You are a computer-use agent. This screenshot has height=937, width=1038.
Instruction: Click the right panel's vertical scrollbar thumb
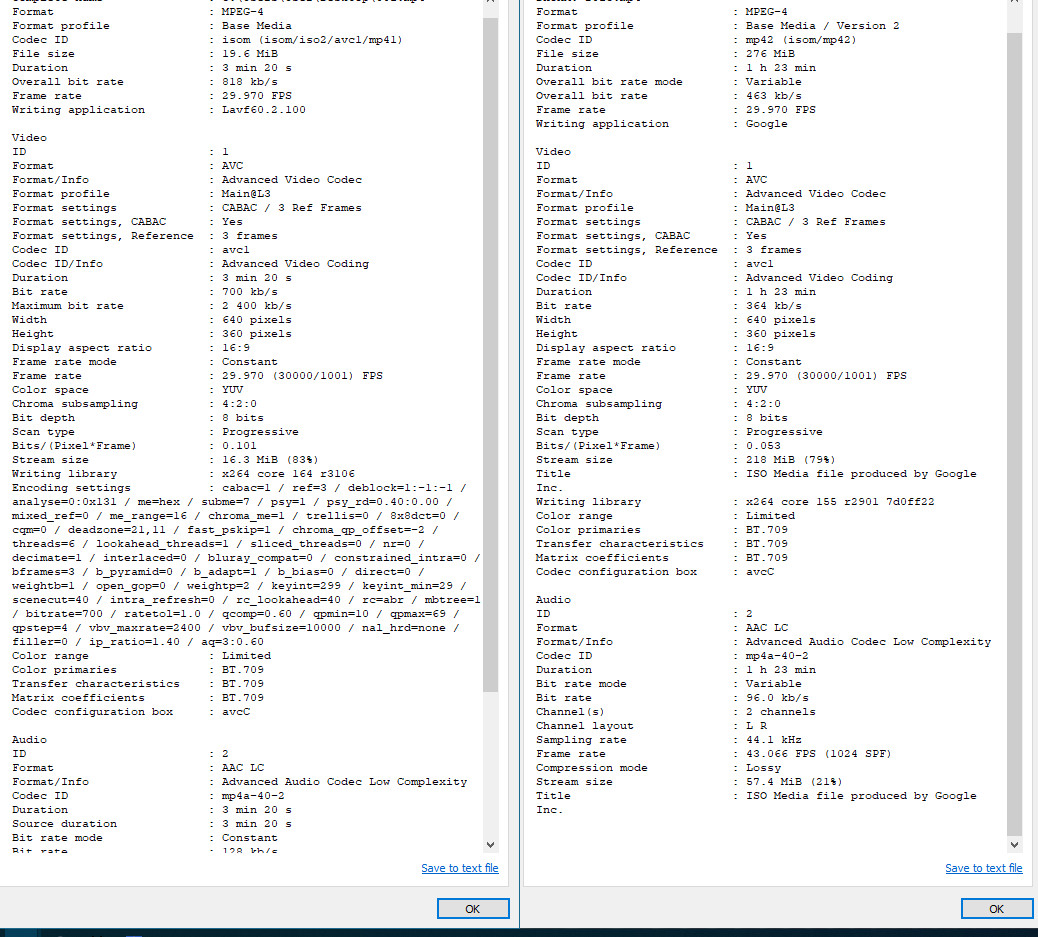[1014, 430]
